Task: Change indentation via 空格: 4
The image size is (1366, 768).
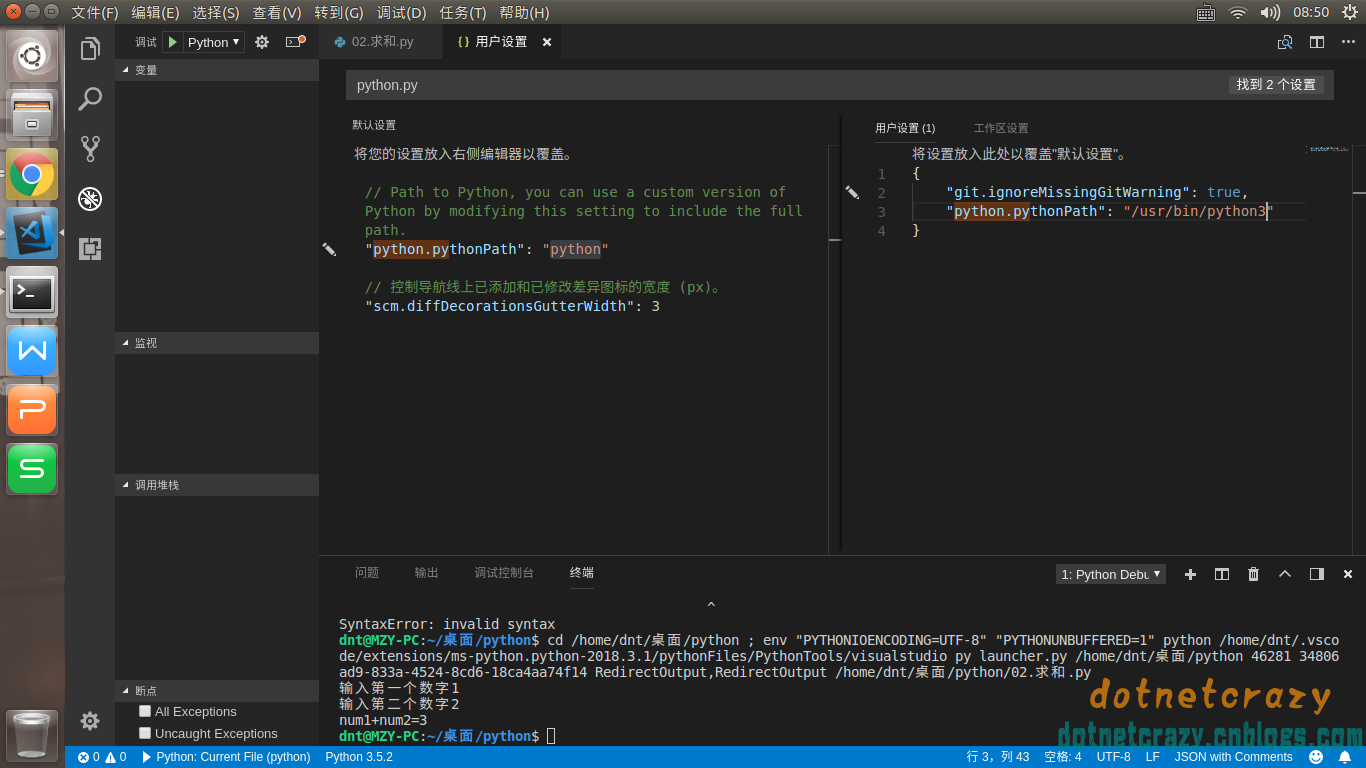Action: tap(1063, 757)
